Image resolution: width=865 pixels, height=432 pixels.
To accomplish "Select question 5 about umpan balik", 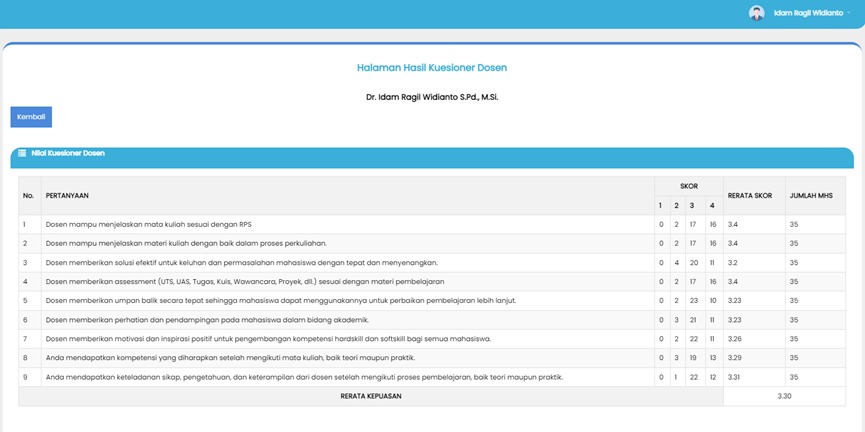I will pos(280,300).
